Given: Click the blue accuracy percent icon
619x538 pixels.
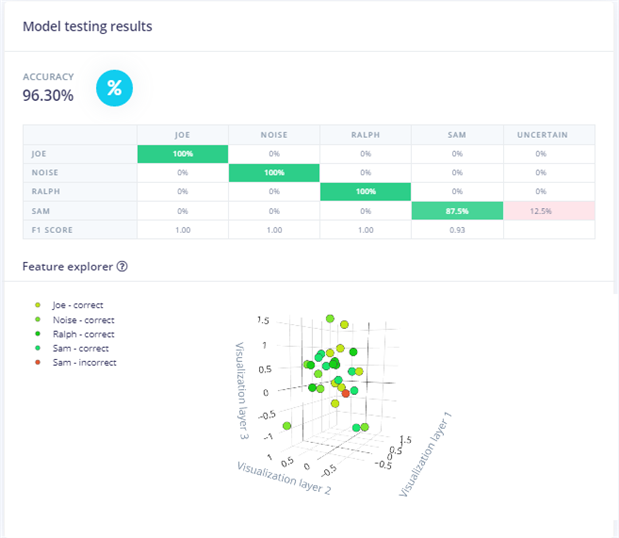Looking at the screenshot, I should tap(114, 88).
